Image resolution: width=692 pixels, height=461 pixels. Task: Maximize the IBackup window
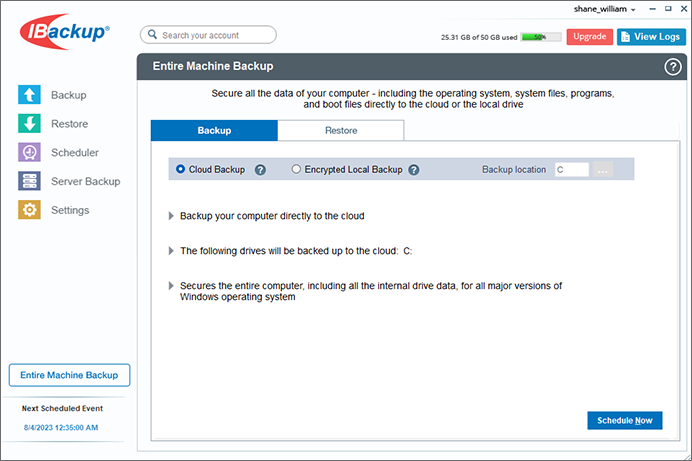(668, 9)
